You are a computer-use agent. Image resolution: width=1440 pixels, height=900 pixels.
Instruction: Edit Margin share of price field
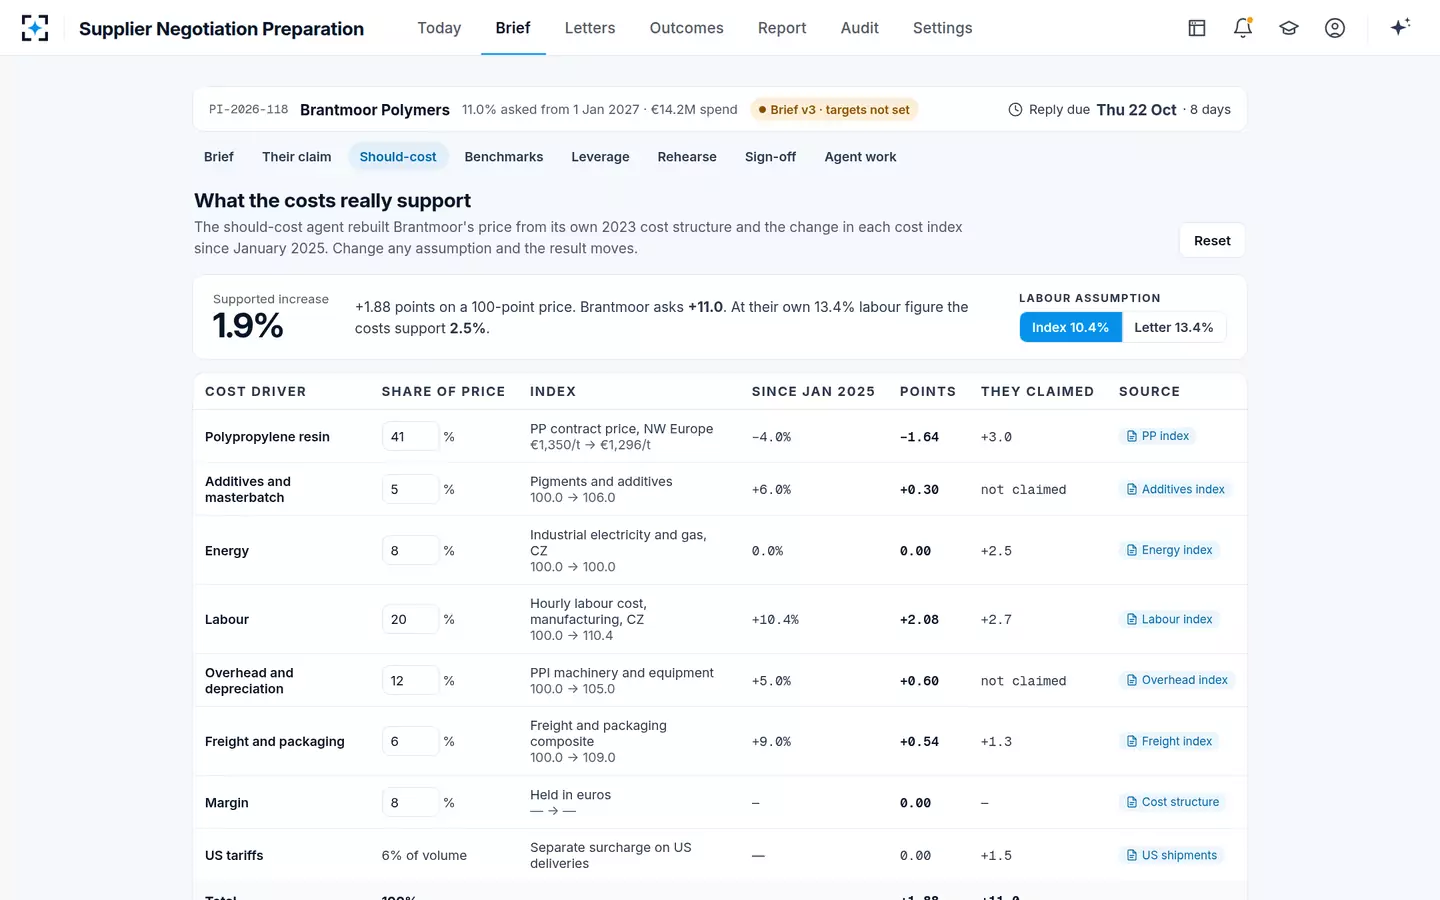coord(410,802)
